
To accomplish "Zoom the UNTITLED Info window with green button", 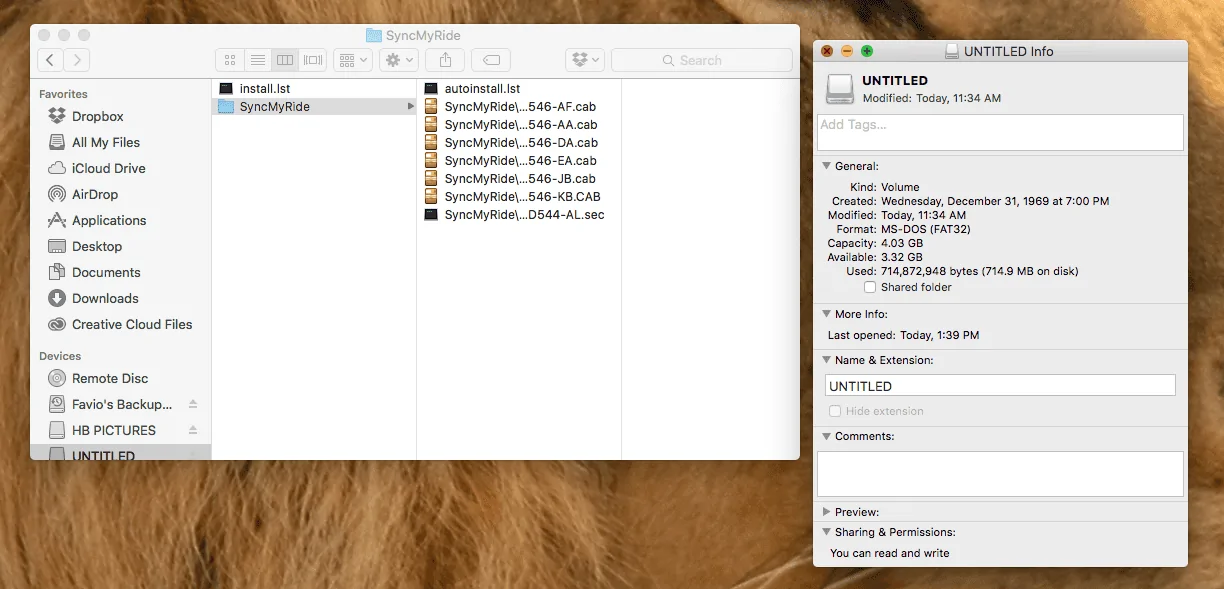I will (867, 51).
